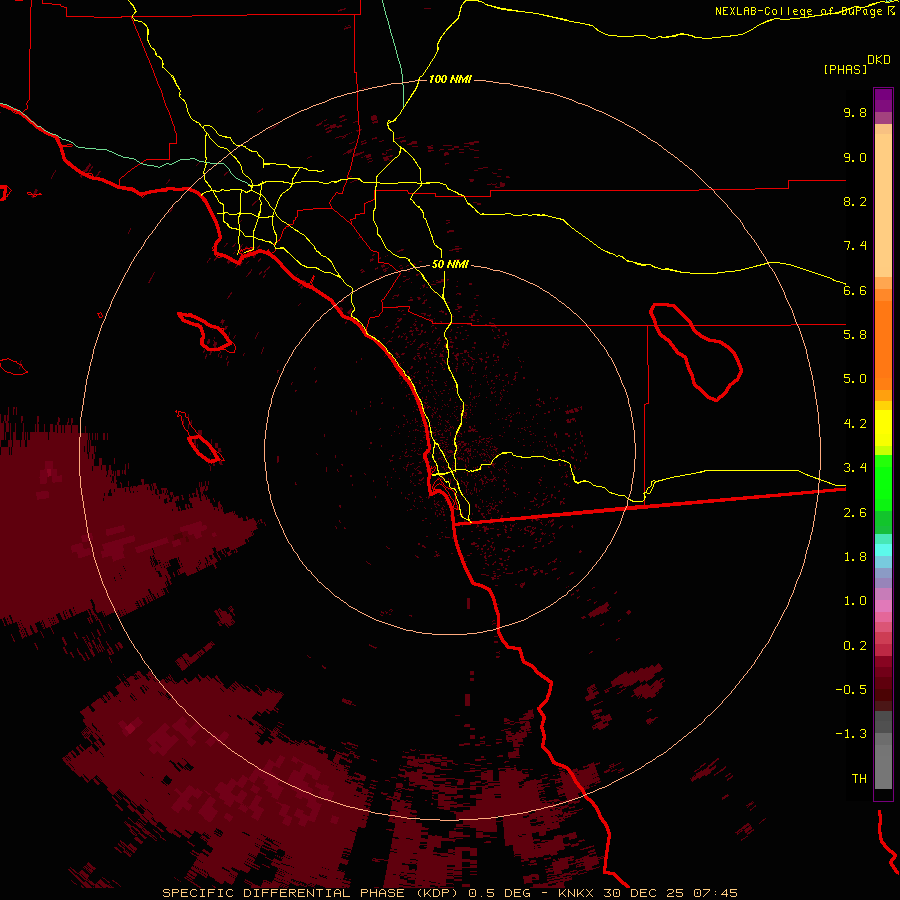Click the cyan segment of the color bar
The image size is (900, 900).
coord(883,550)
